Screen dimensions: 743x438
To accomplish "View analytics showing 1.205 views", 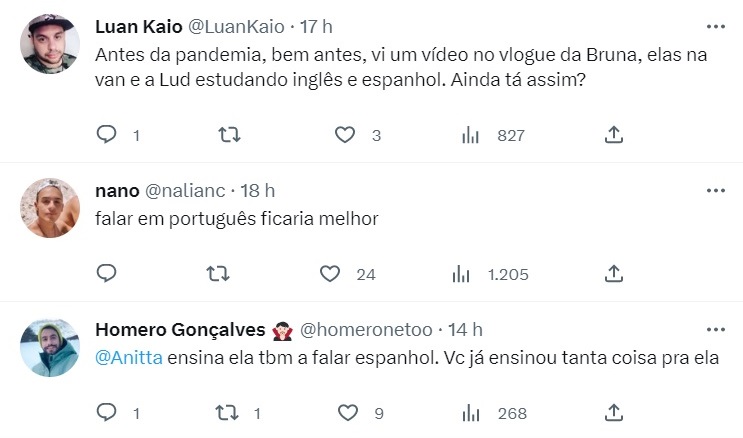I will point(461,273).
